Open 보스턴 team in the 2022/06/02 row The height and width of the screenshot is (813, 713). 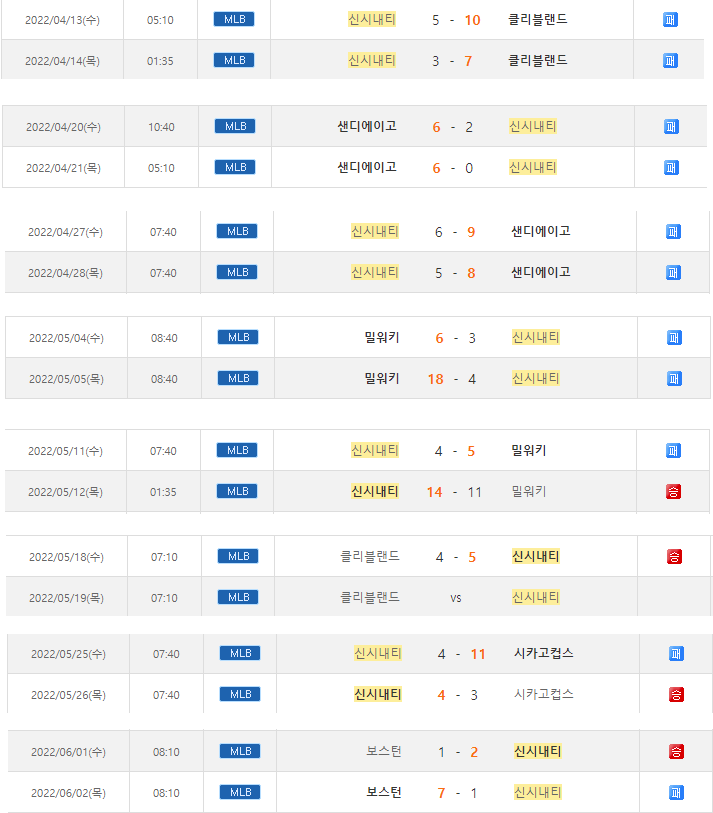[x=384, y=792]
